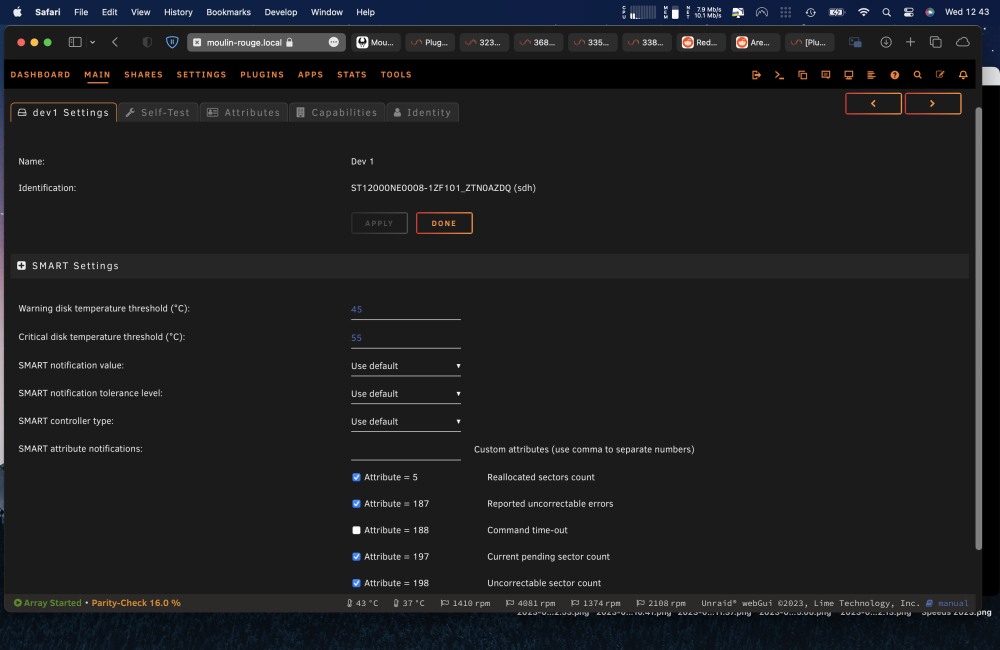Open the feedback speech-bubble icon

pos(825,75)
